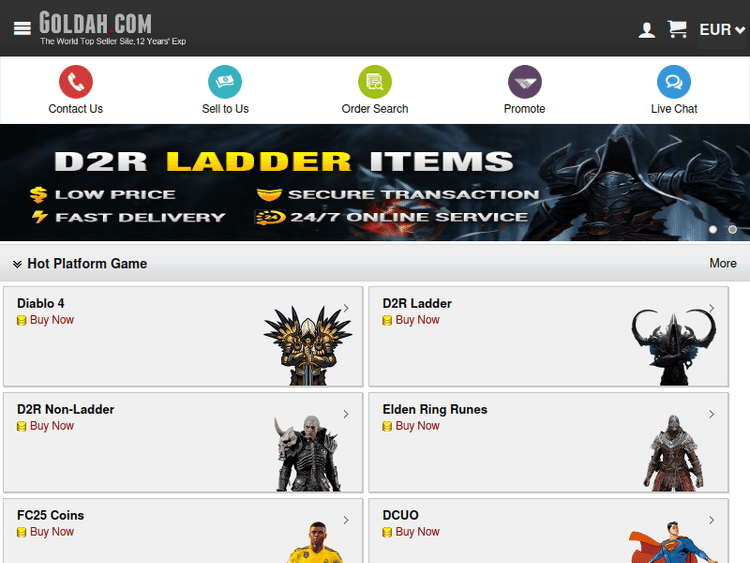Viewport: 750px width, 563px height.
Task: Click the Goldah.com logo
Action: 95,22
